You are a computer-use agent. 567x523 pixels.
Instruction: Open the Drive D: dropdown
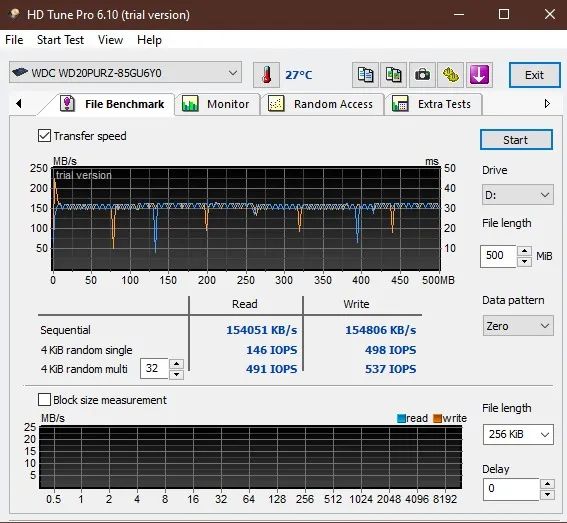(x=517, y=195)
